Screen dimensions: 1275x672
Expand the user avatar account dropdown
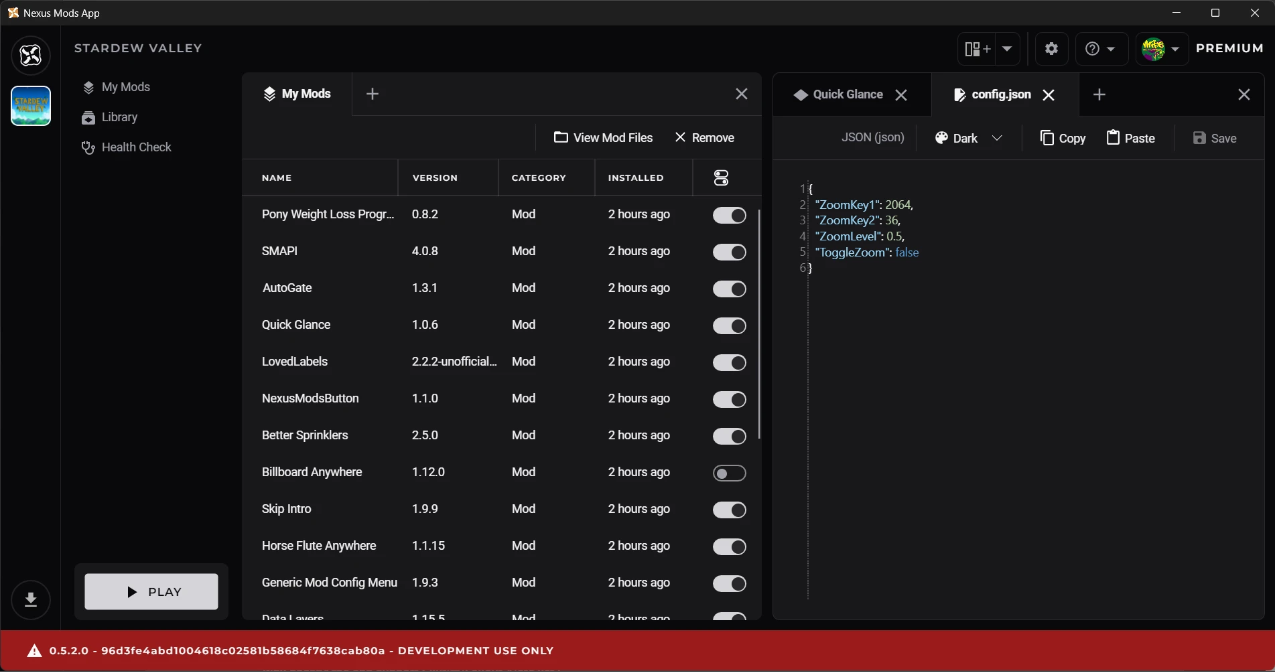pyautogui.click(x=1161, y=49)
